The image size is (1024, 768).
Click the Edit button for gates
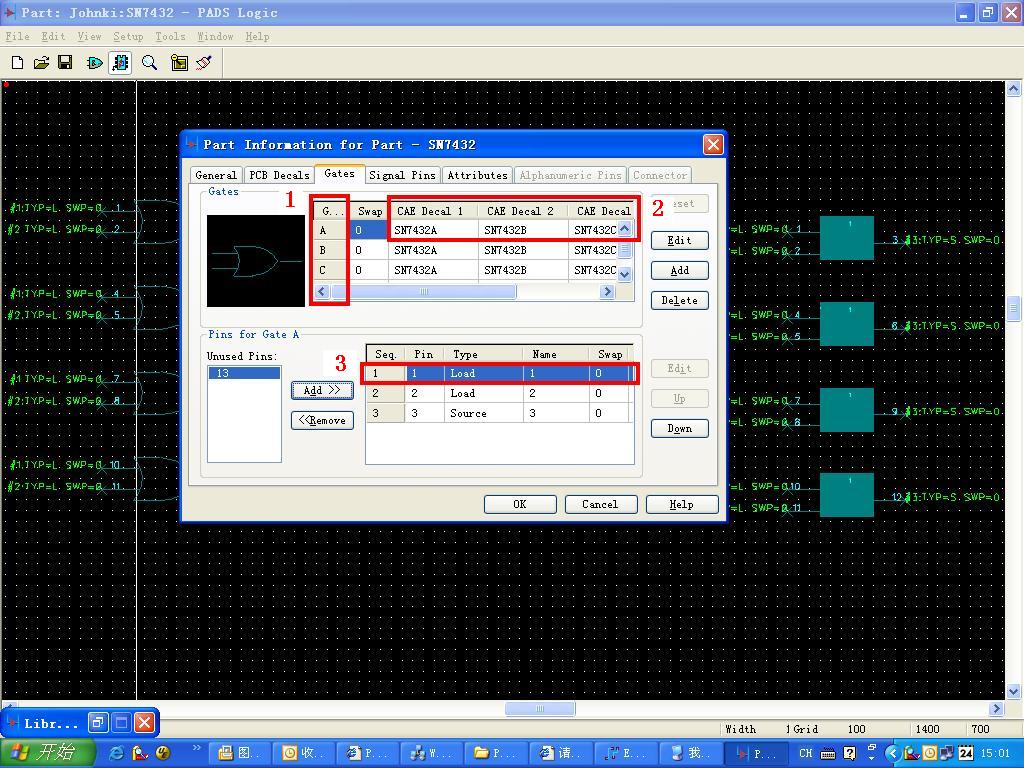coord(679,240)
